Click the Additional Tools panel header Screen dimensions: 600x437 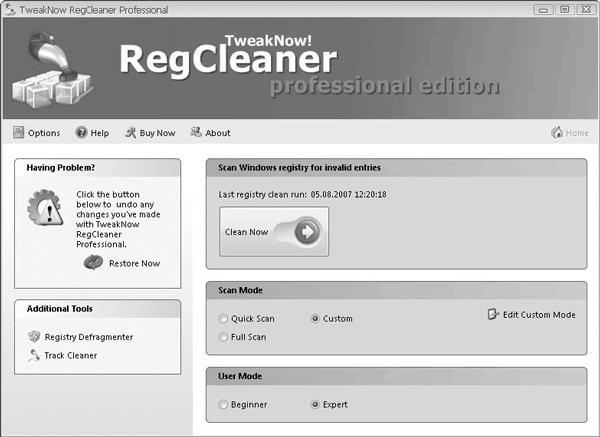pos(98,309)
